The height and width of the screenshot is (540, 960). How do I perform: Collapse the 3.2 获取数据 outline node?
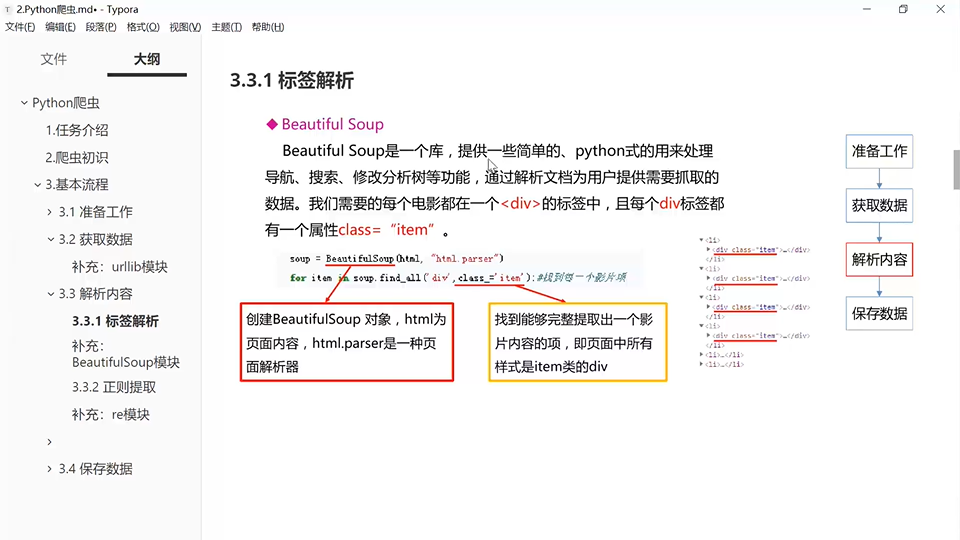51,239
